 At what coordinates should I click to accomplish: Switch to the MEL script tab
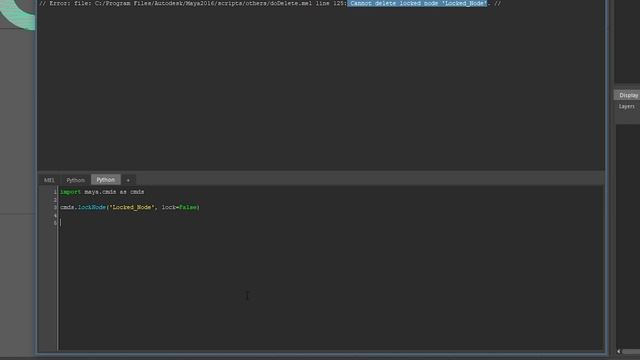click(x=49, y=180)
